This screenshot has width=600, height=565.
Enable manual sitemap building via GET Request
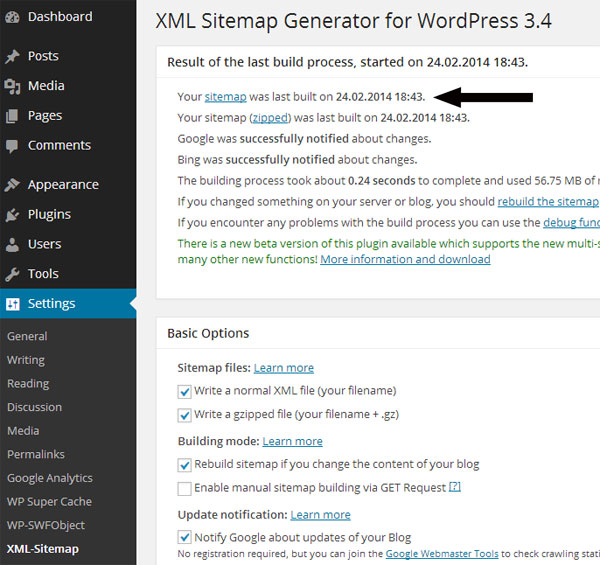pyautogui.click(x=184, y=488)
